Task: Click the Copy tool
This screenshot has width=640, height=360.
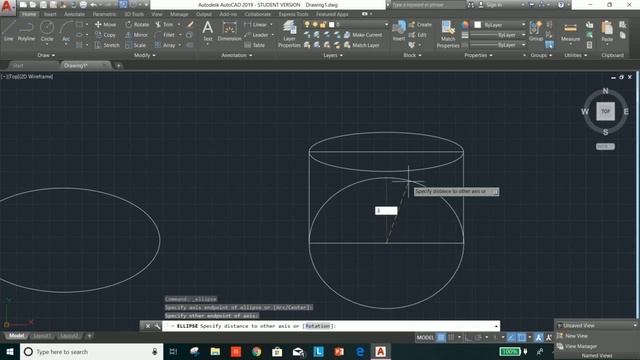Action: tap(105, 35)
